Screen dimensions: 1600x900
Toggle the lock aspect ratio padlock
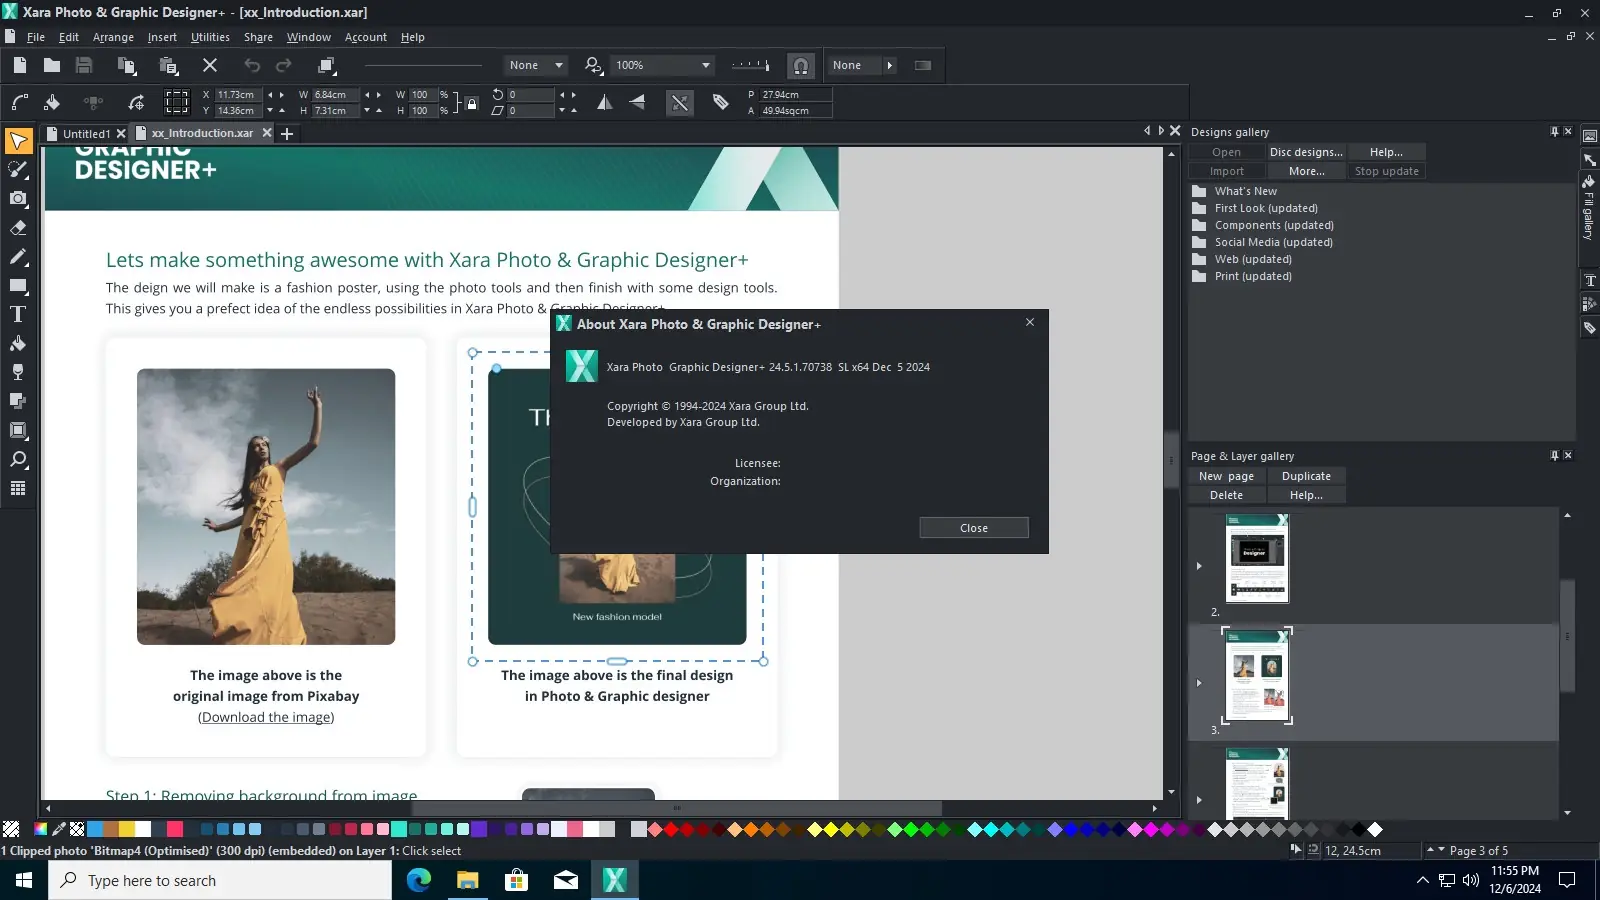coord(471,103)
